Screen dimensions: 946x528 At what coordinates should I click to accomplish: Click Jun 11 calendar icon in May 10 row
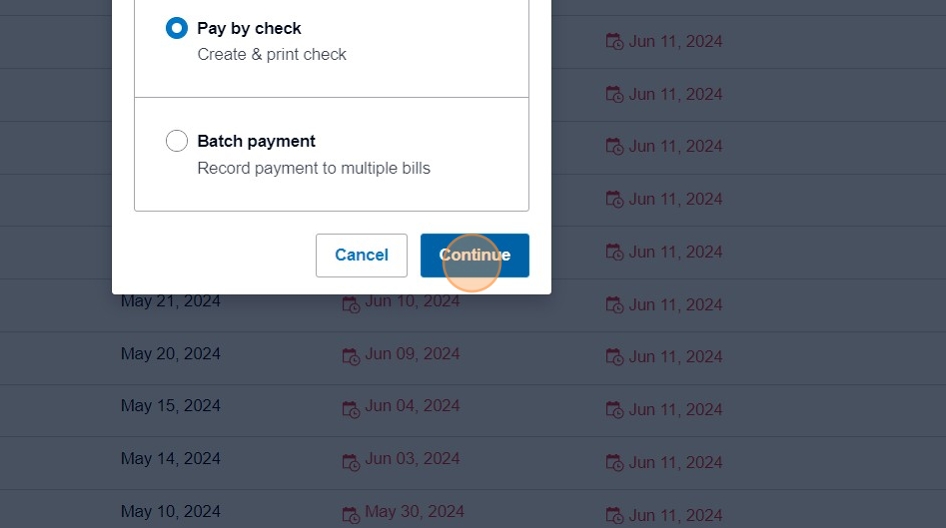615,516
